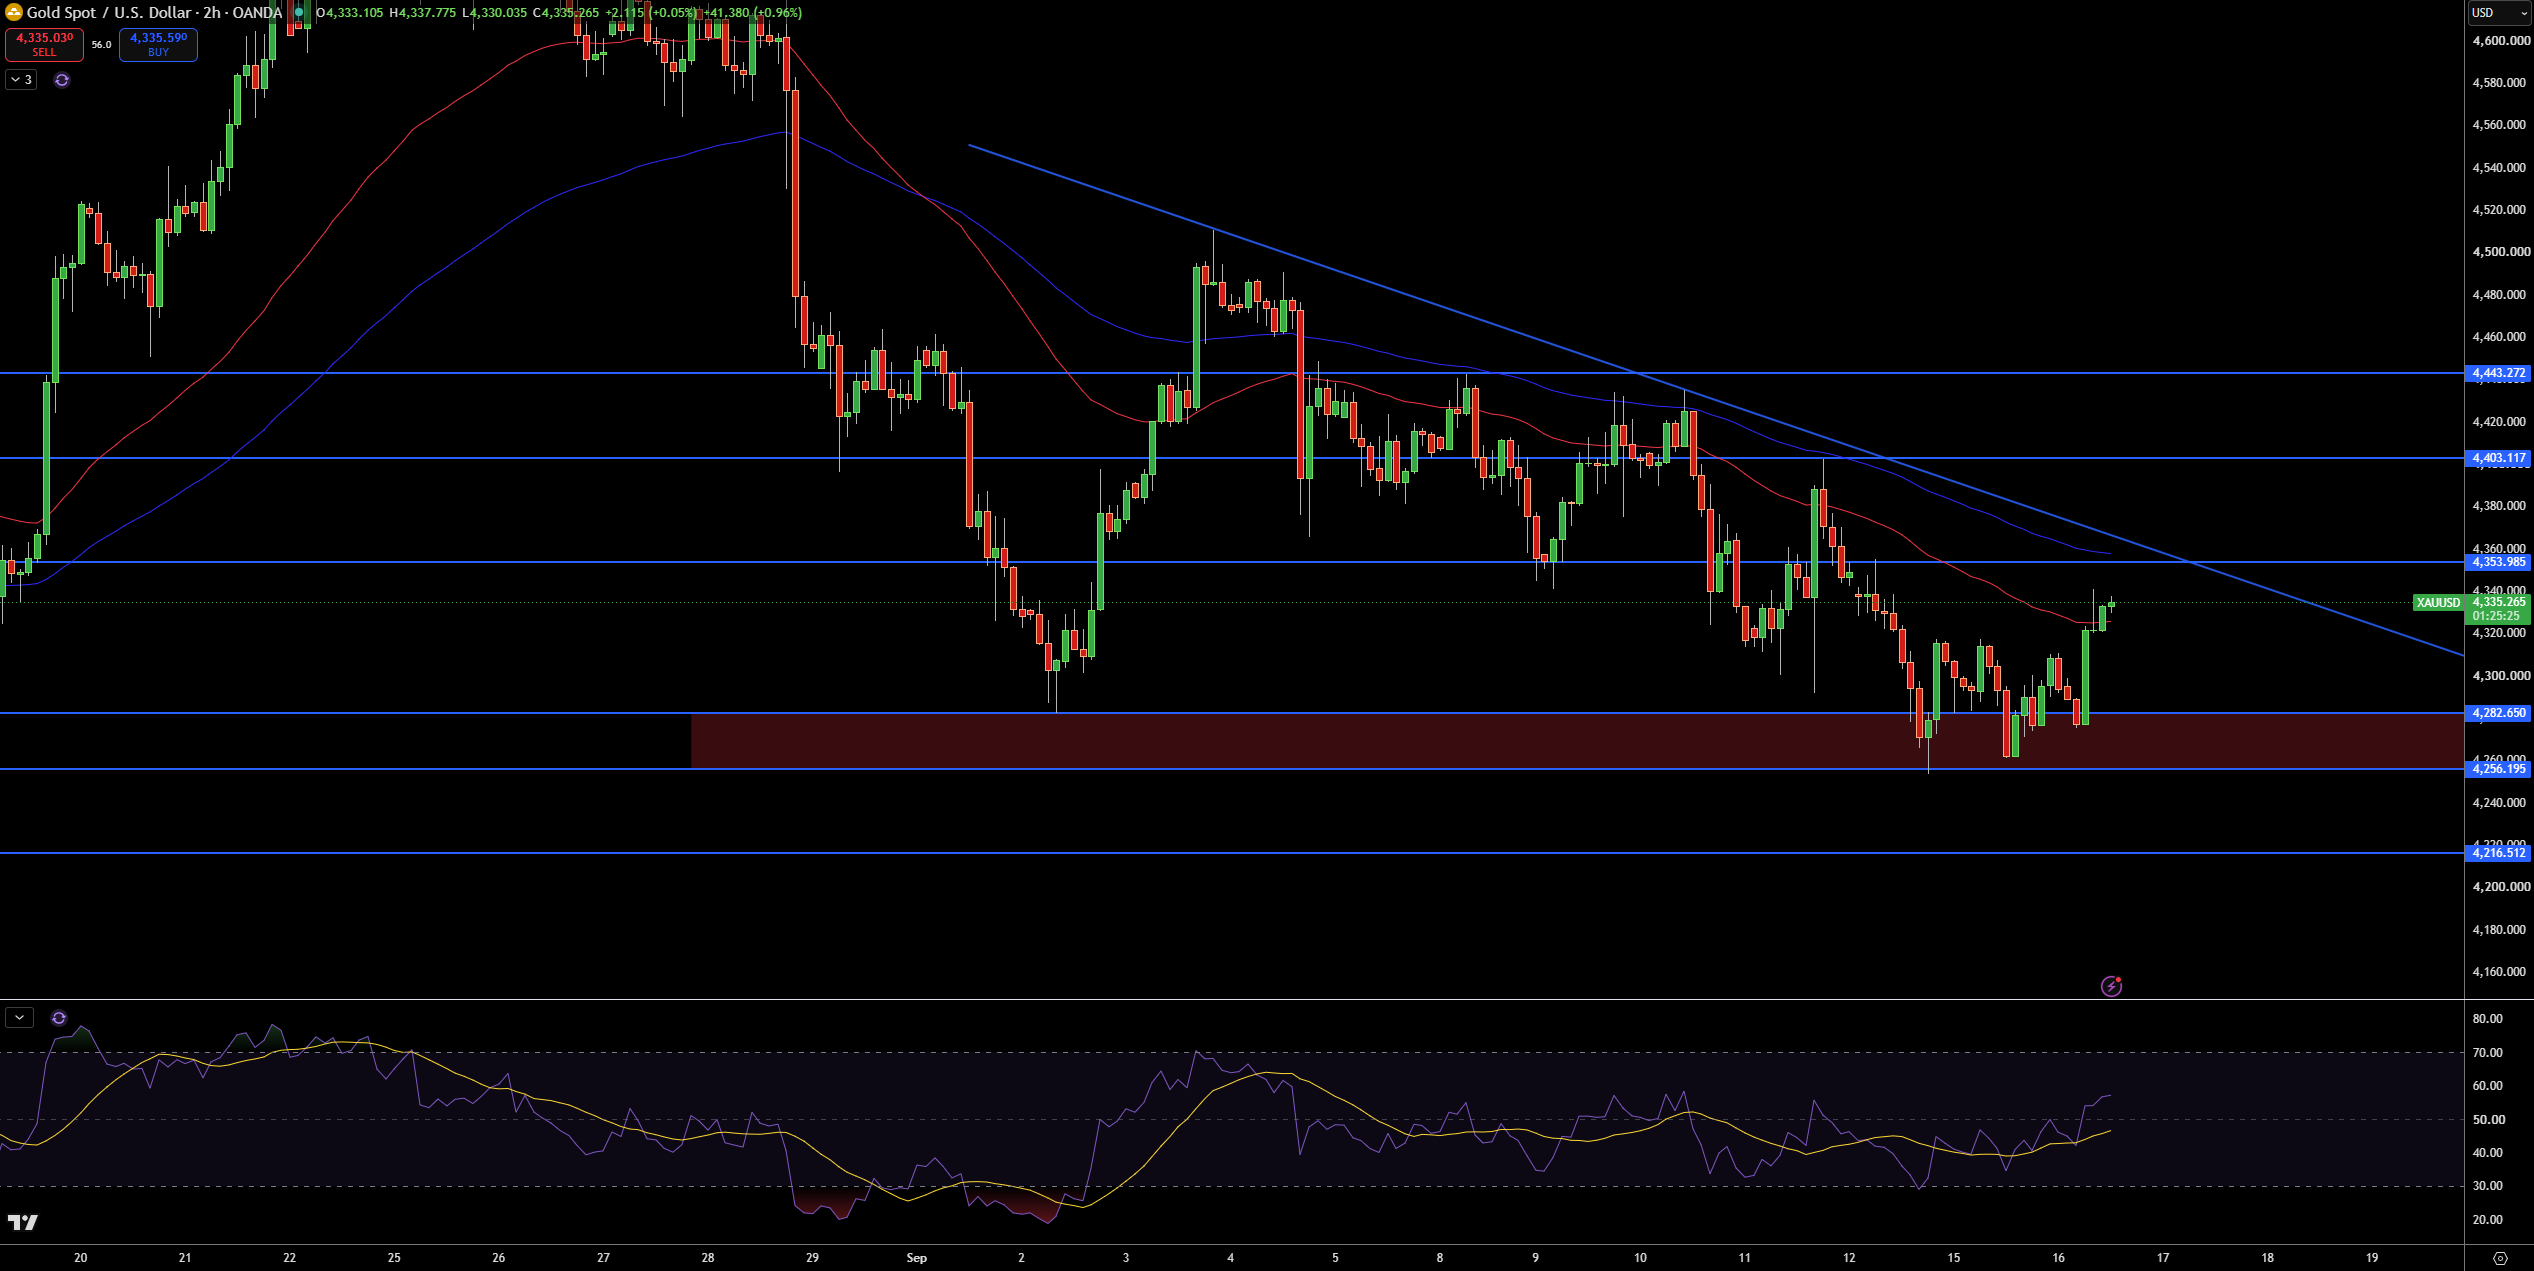The height and width of the screenshot is (1271, 2534).
Task: Click date 25 on the time axis
Action: pos(394,1258)
